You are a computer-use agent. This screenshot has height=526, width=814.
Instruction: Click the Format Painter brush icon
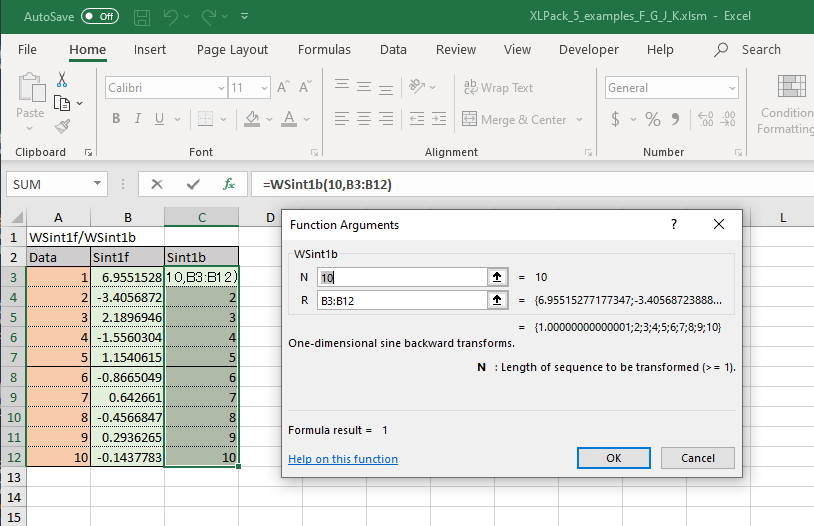pyautogui.click(x=62, y=126)
